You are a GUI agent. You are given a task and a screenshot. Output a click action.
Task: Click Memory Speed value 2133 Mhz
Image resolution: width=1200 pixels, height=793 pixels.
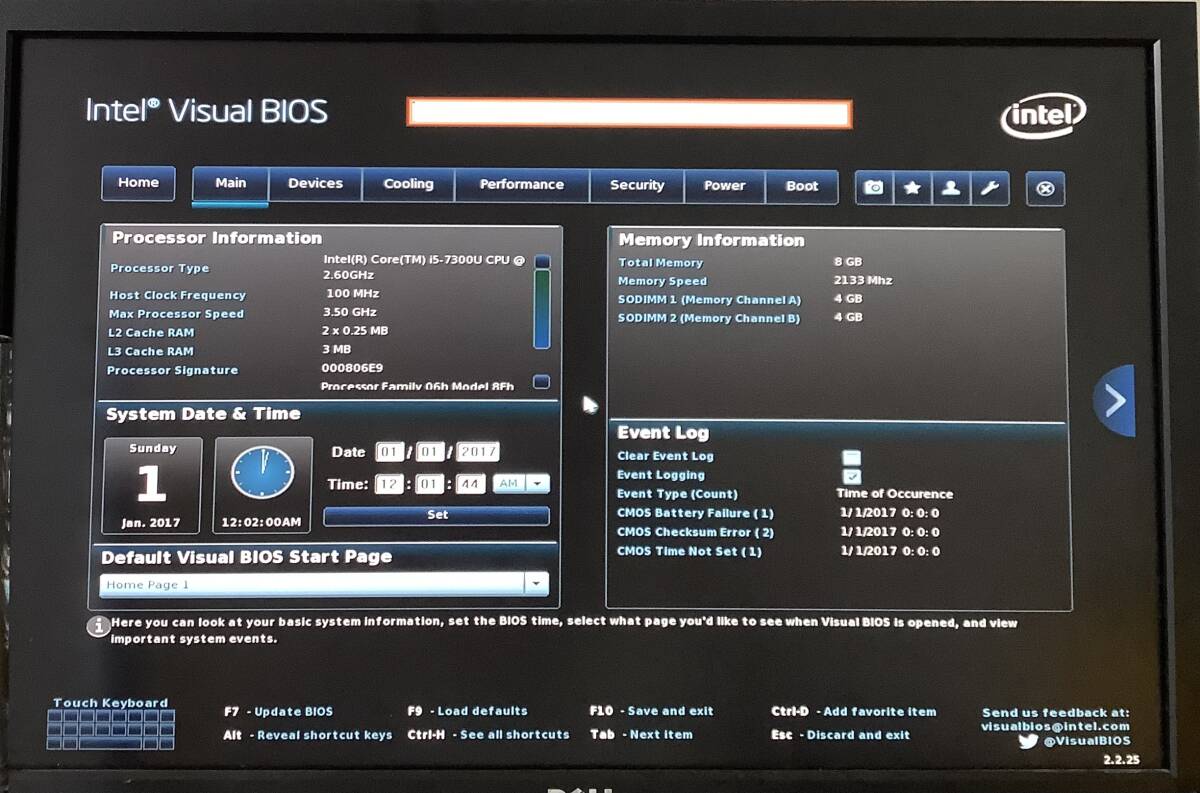point(863,280)
